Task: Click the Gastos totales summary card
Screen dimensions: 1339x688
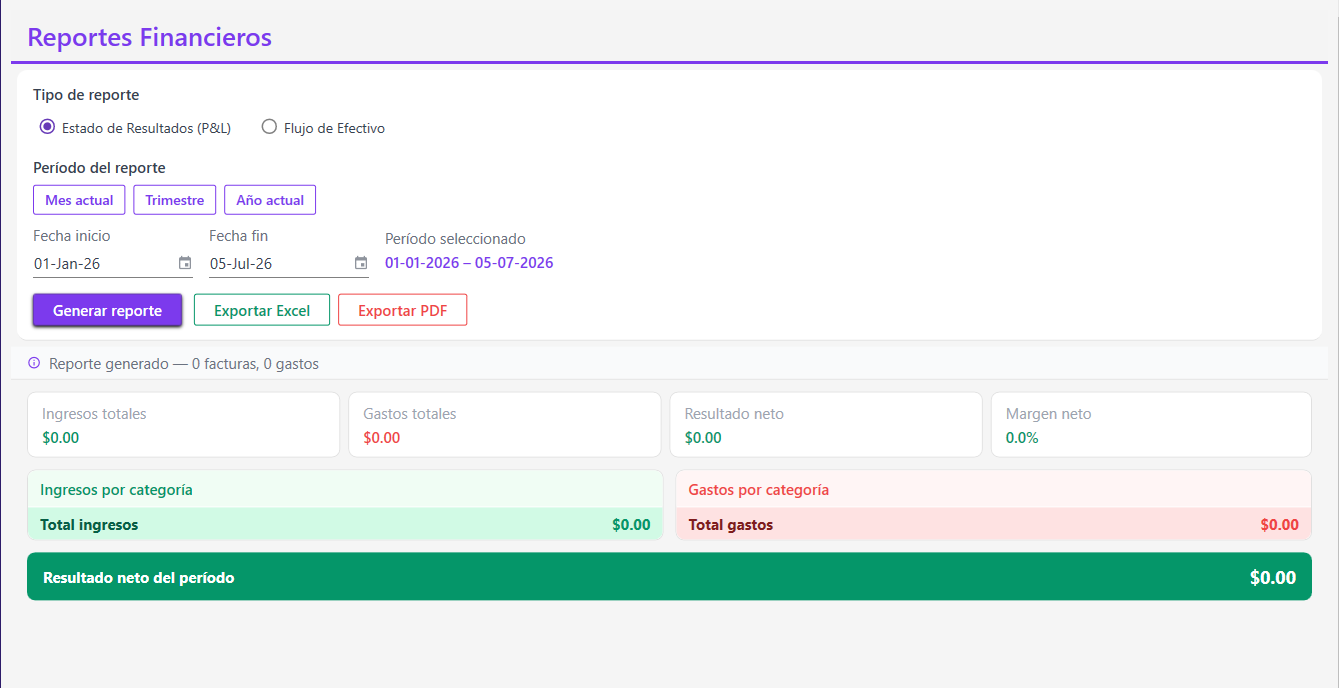Action: [x=505, y=425]
